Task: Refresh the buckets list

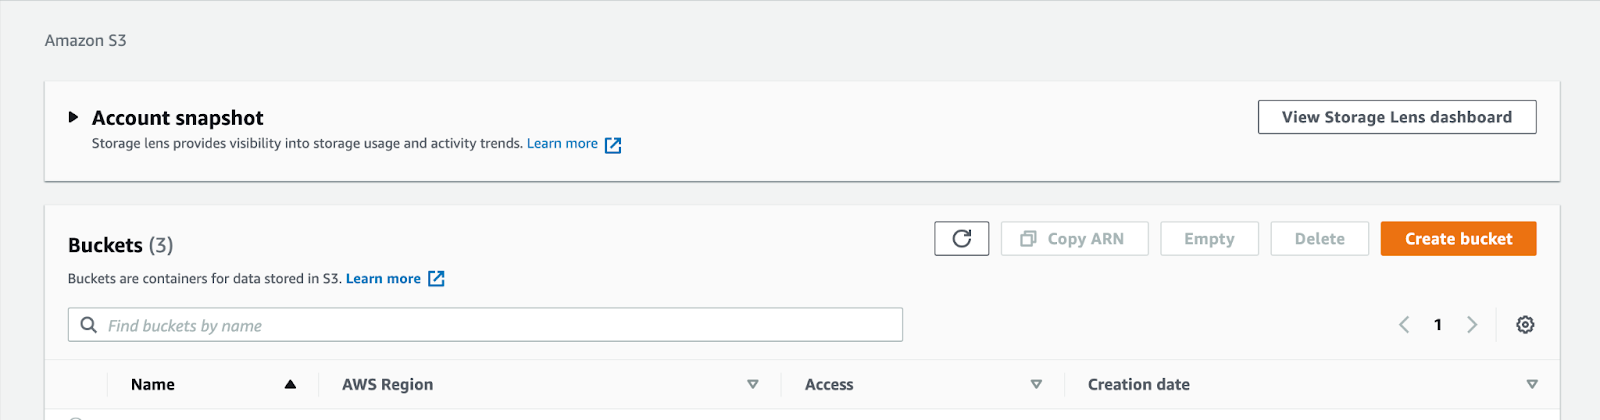Action: pos(961,239)
